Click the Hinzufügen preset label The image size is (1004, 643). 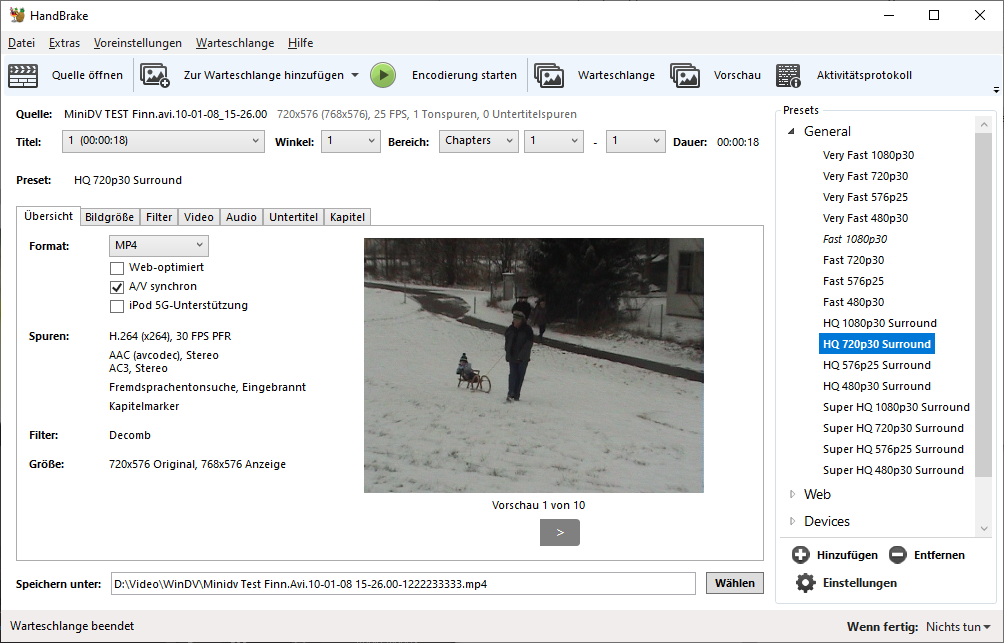click(847, 555)
